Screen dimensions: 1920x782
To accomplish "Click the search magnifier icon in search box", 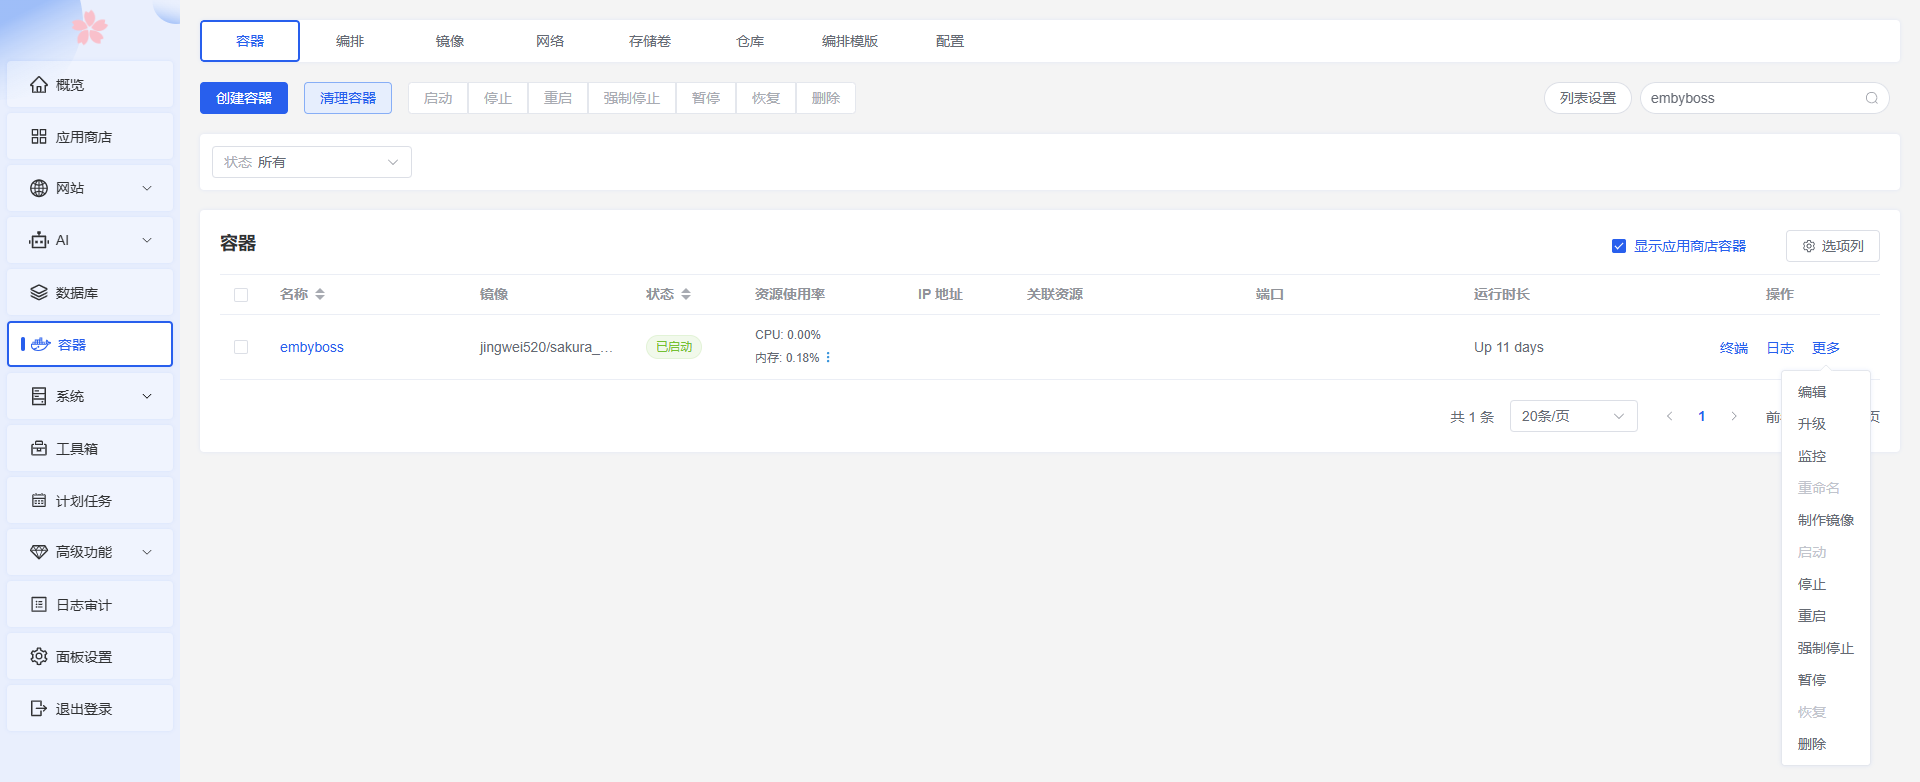I will pos(1871,98).
